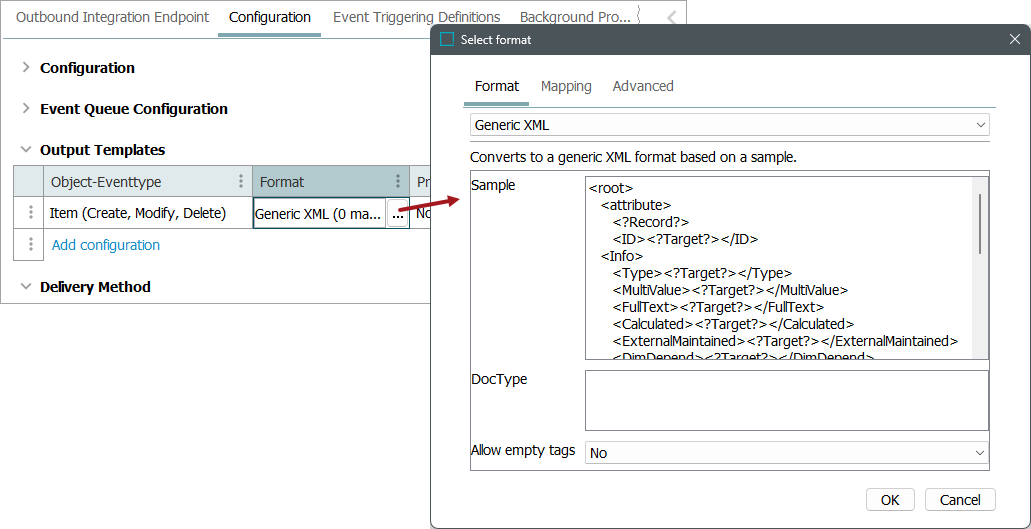
Task: Click the Sample text area scrollbar
Action: [x=980, y=225]
